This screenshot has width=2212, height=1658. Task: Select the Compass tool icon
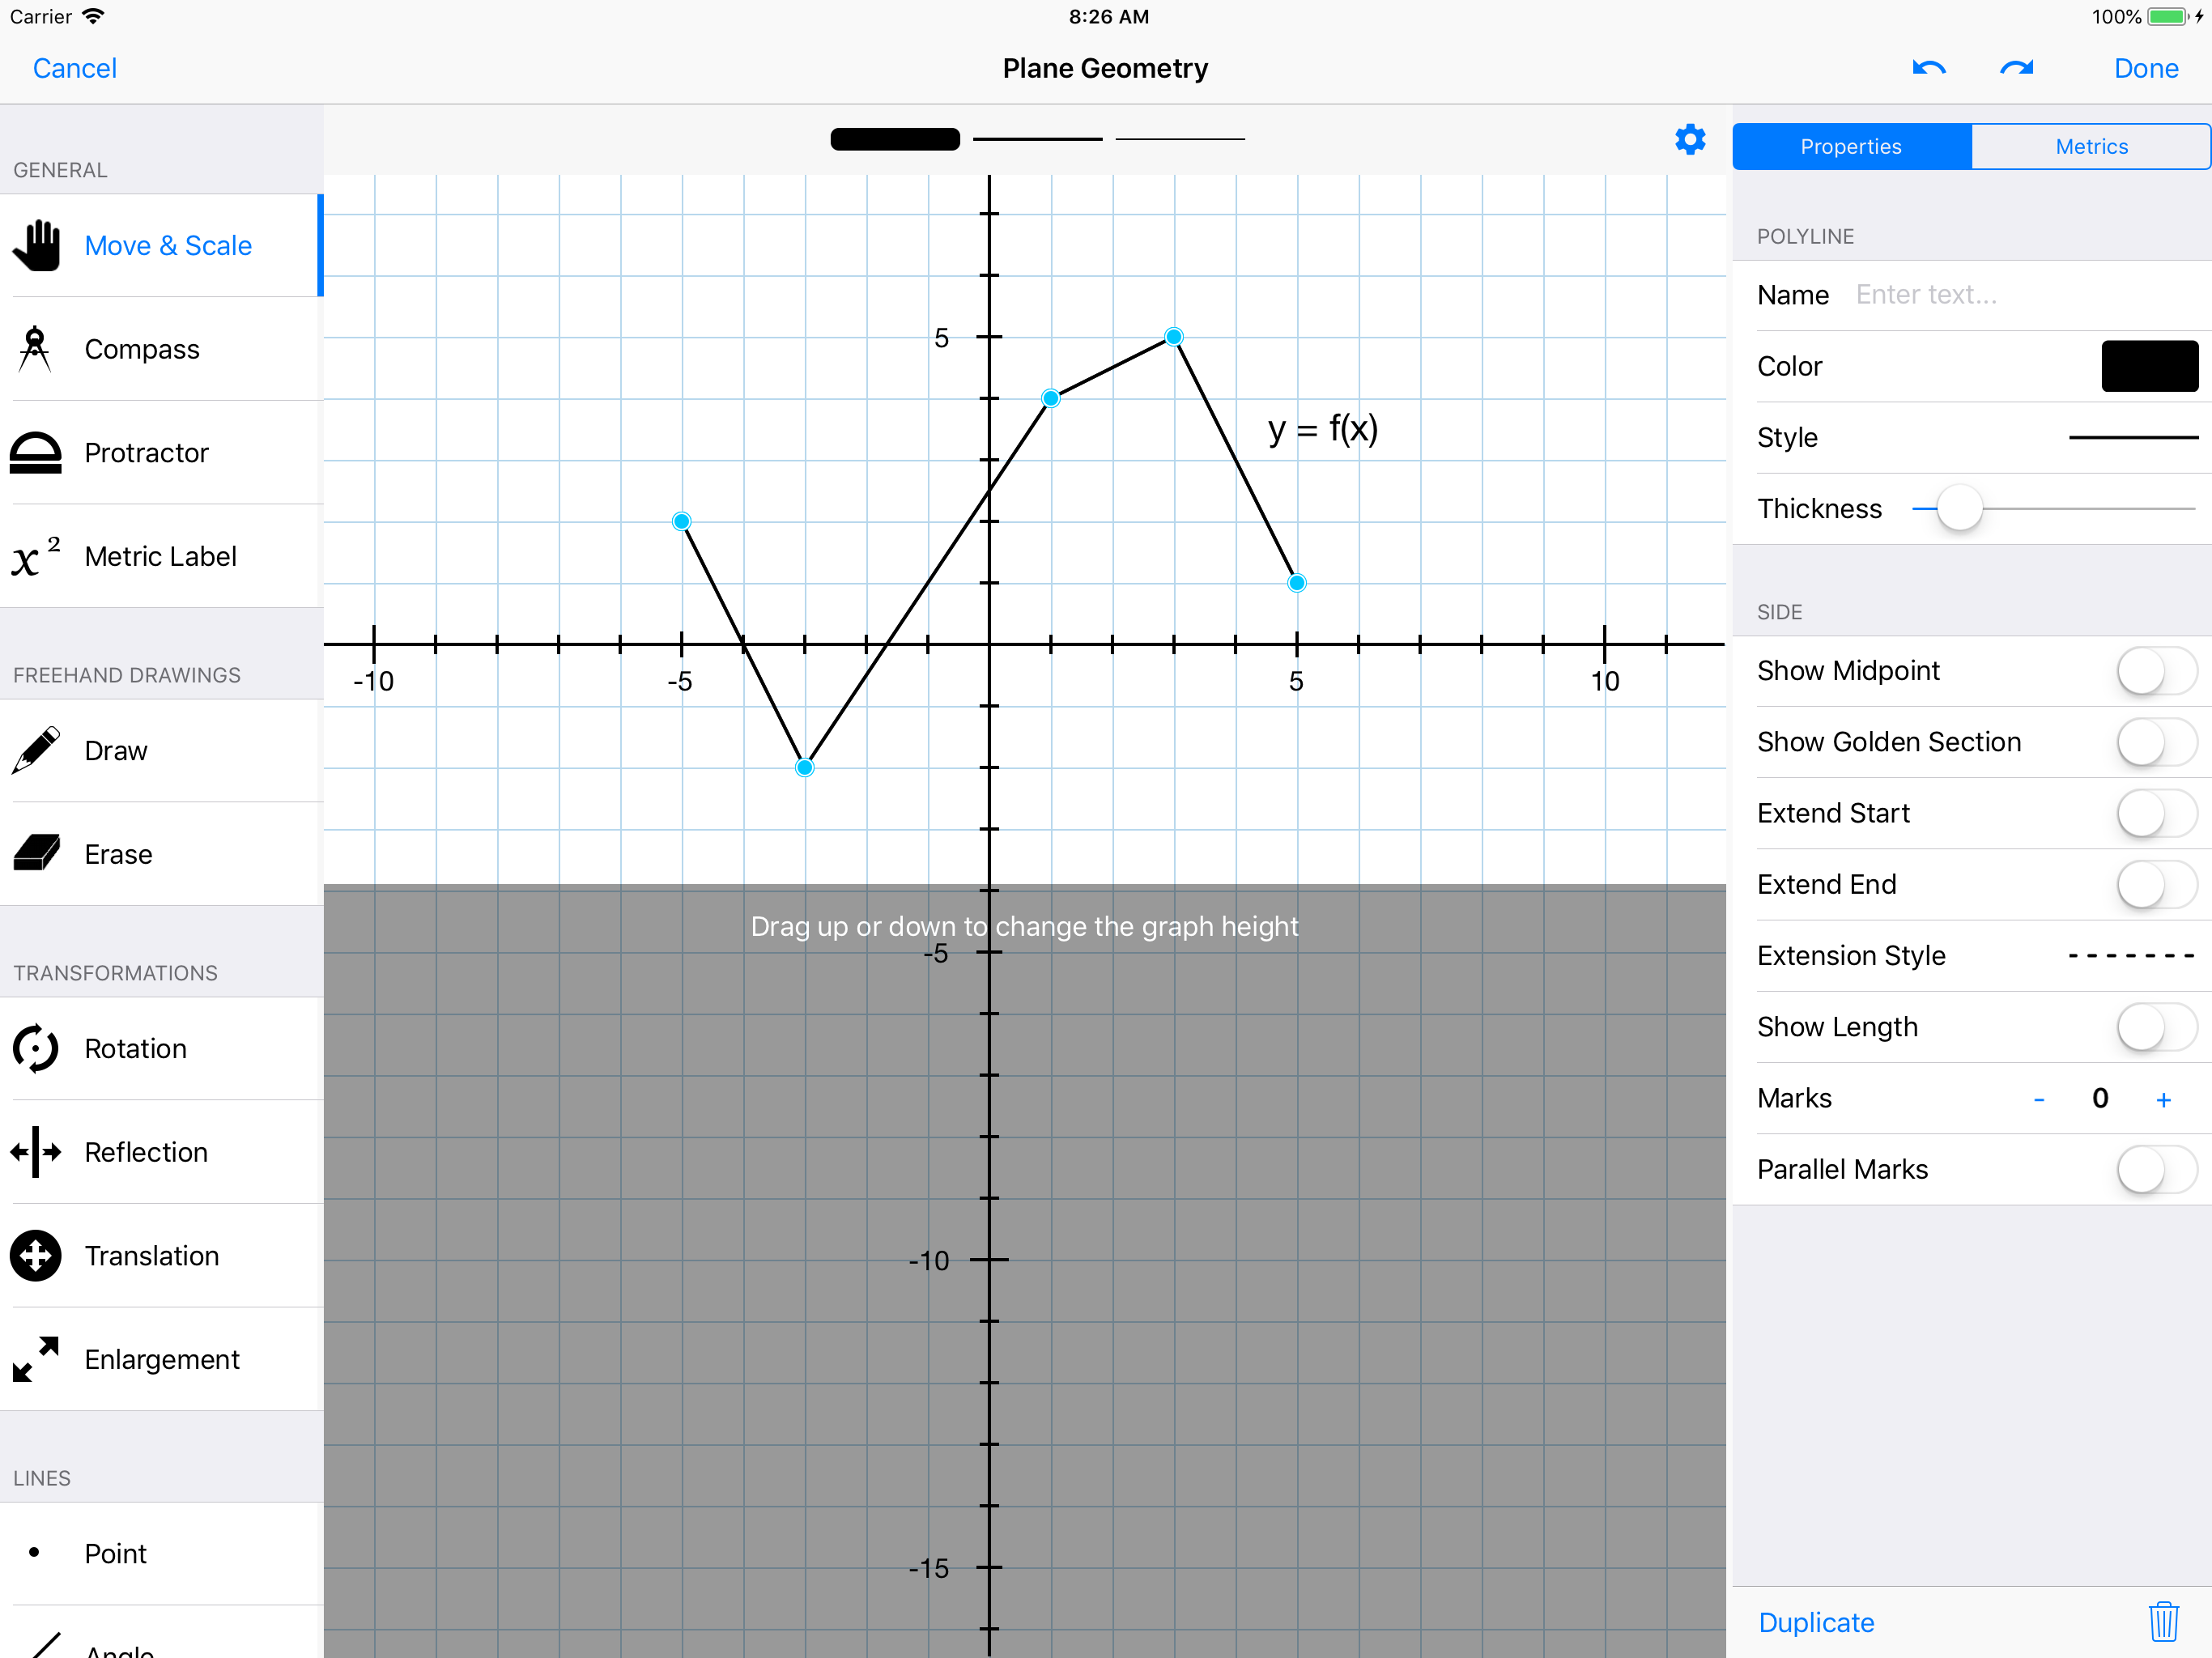[35, 349]
